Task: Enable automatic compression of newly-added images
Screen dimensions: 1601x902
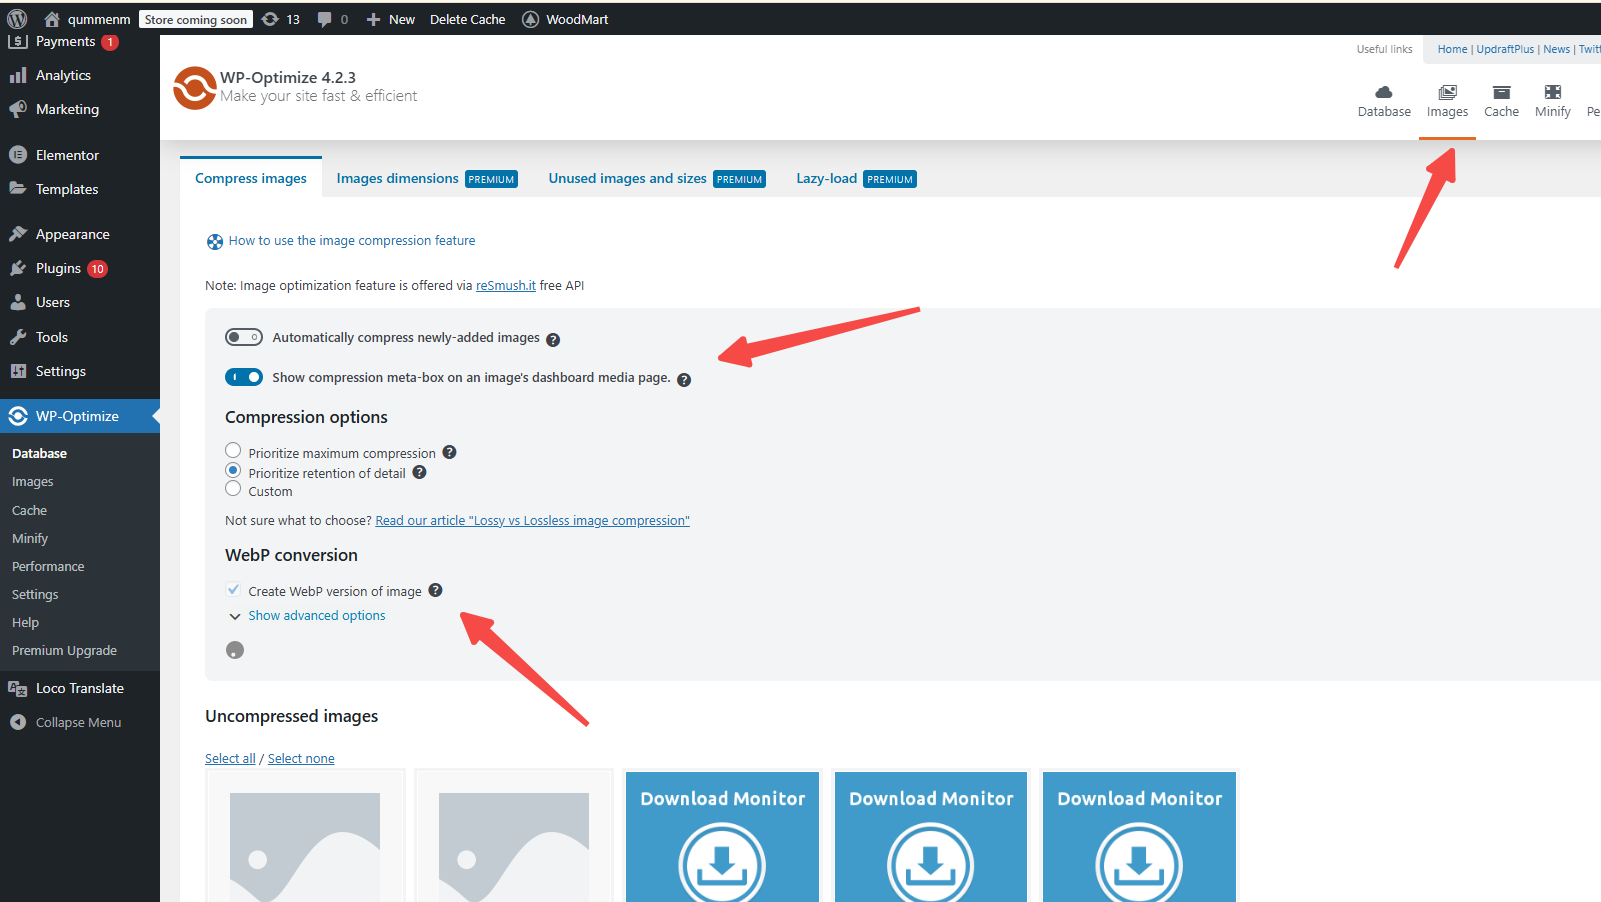Action: [x=244, y=337]
